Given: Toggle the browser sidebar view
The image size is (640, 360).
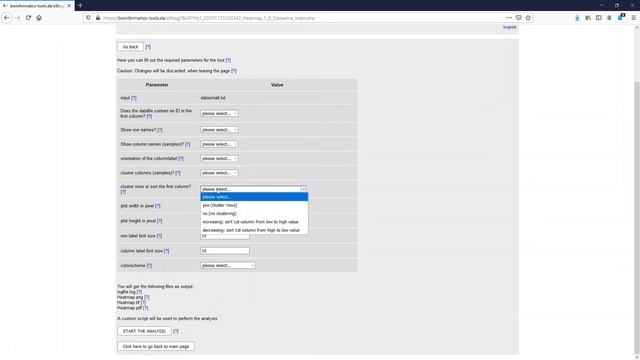Looking at the screenshot, I should 598,18.
